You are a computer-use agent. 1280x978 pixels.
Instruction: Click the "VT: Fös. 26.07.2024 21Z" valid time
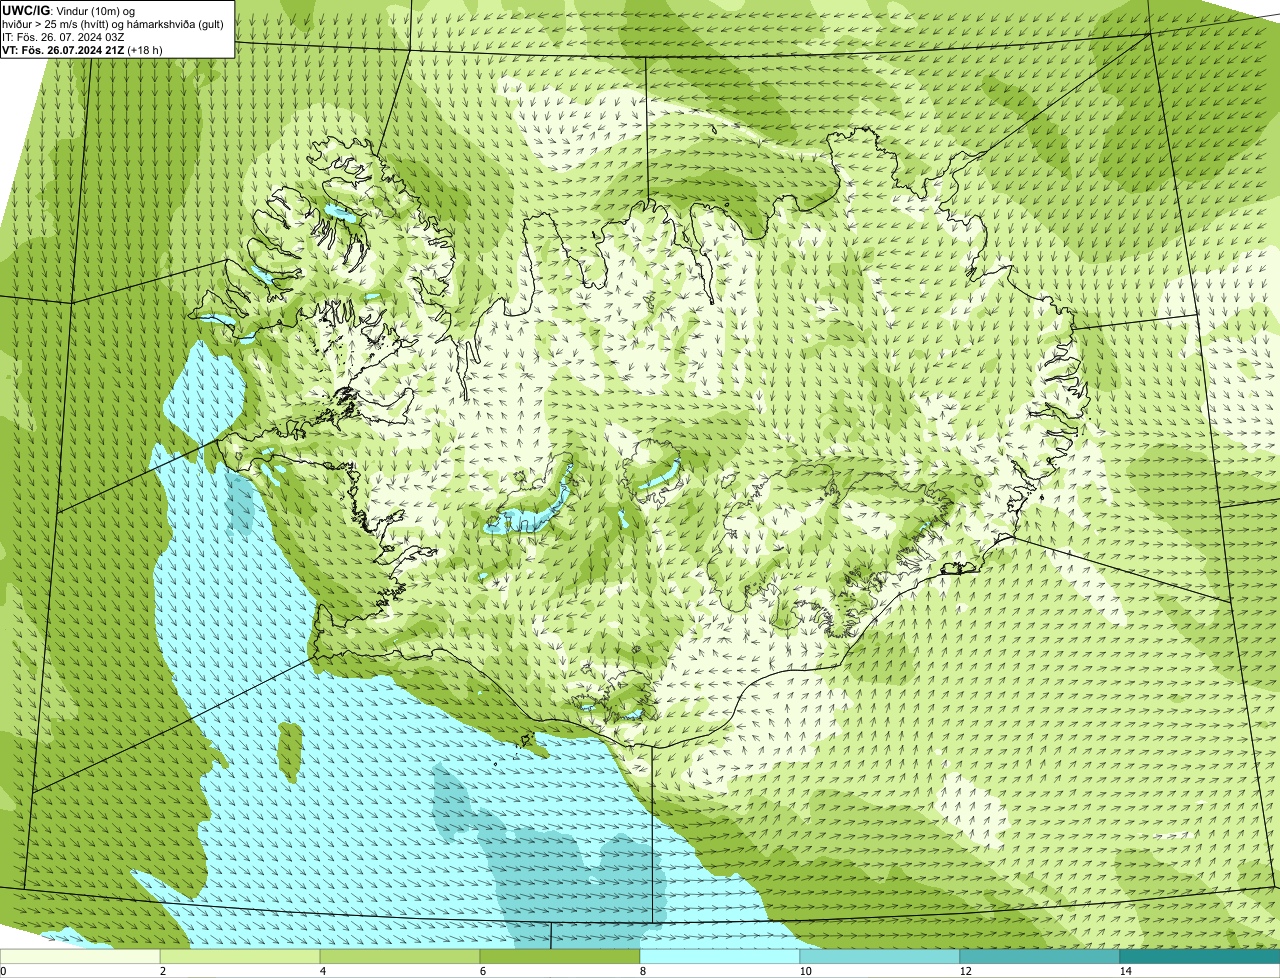(63, 50)
